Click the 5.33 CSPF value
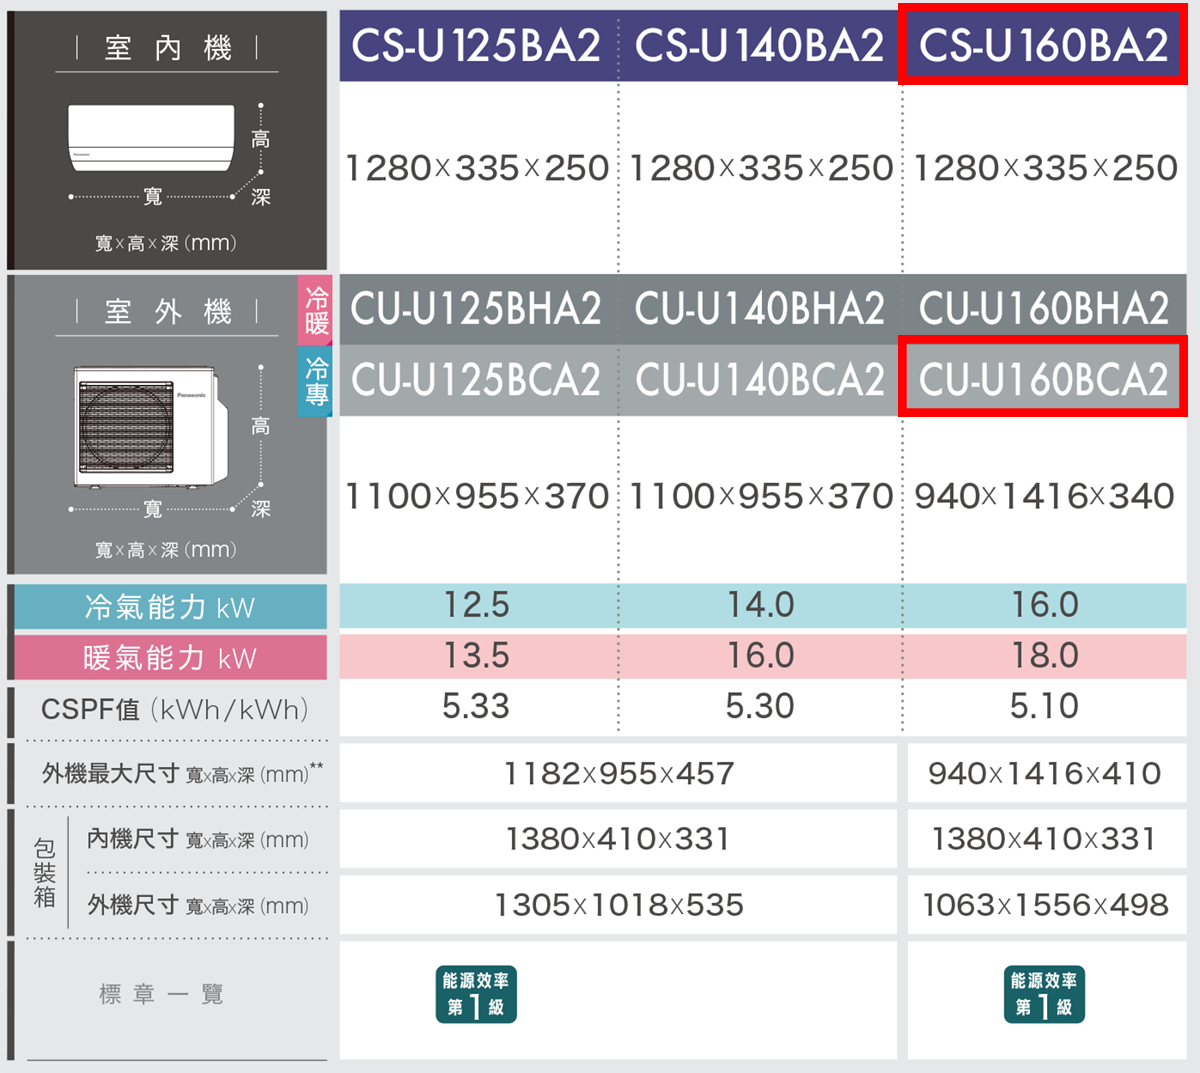Viewport: 1200px width, 1073px height. [x=476, y=707]
